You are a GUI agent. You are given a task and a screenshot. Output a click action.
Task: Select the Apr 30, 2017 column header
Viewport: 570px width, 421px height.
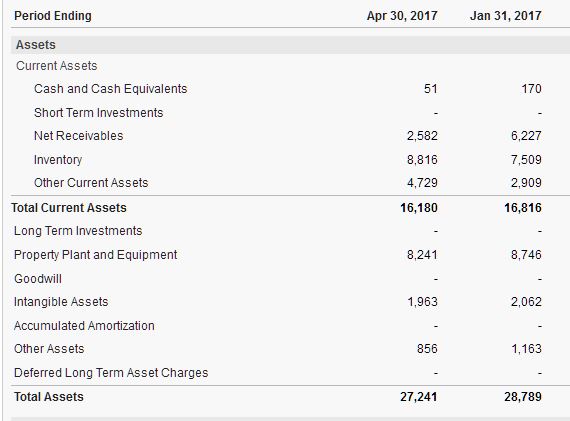coord(402,16)
